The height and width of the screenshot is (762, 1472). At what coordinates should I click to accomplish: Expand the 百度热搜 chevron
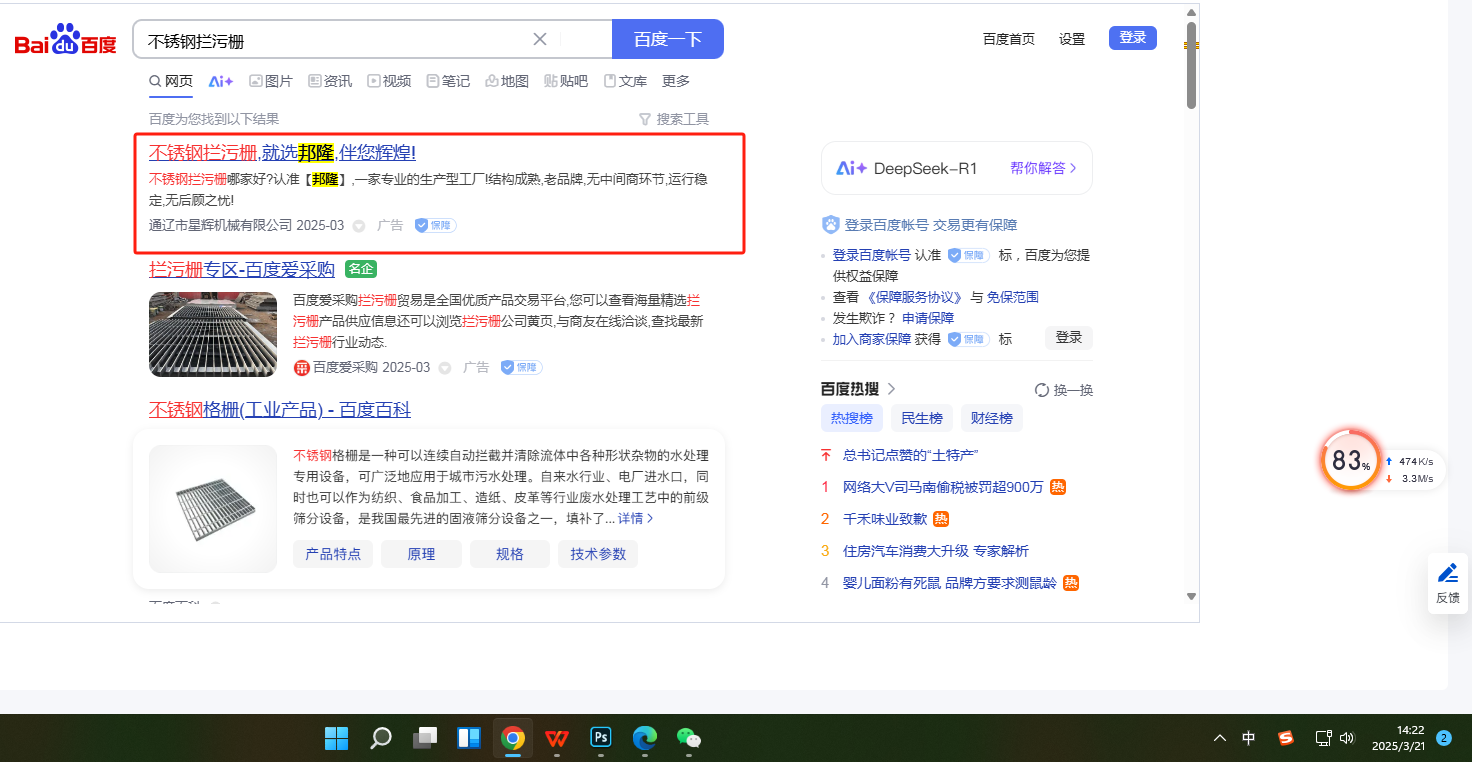coord(891,389)
